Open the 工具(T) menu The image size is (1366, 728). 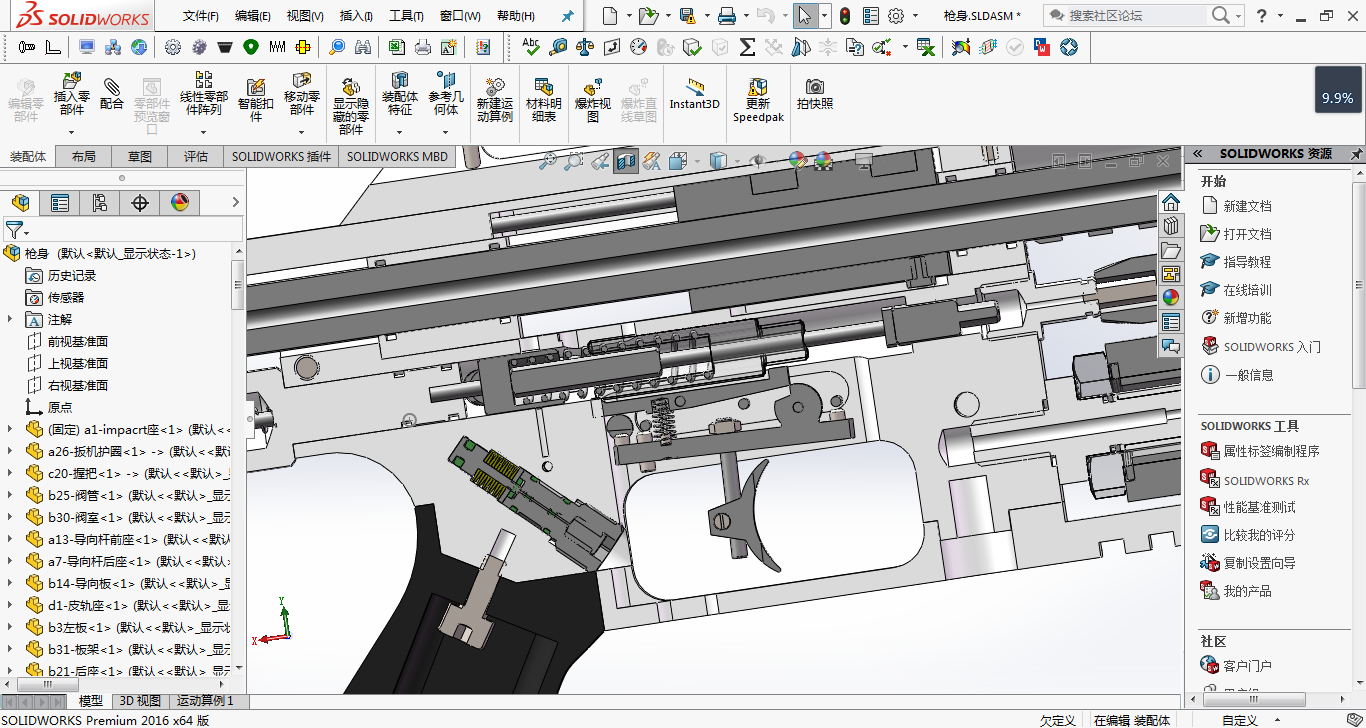click(x=405, y=16)
